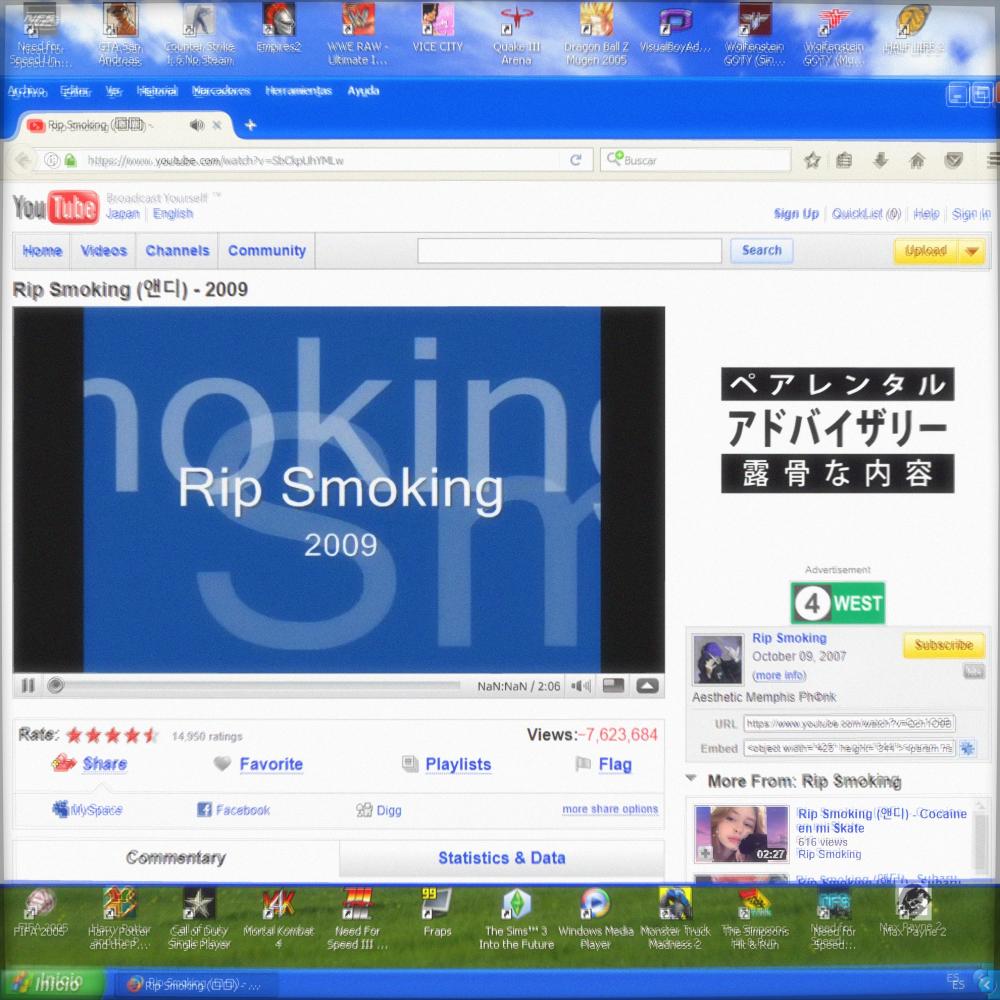Click inside the YouTube search input field
The width and height of the screenshot is (1000, 1000).
[570, 251]
